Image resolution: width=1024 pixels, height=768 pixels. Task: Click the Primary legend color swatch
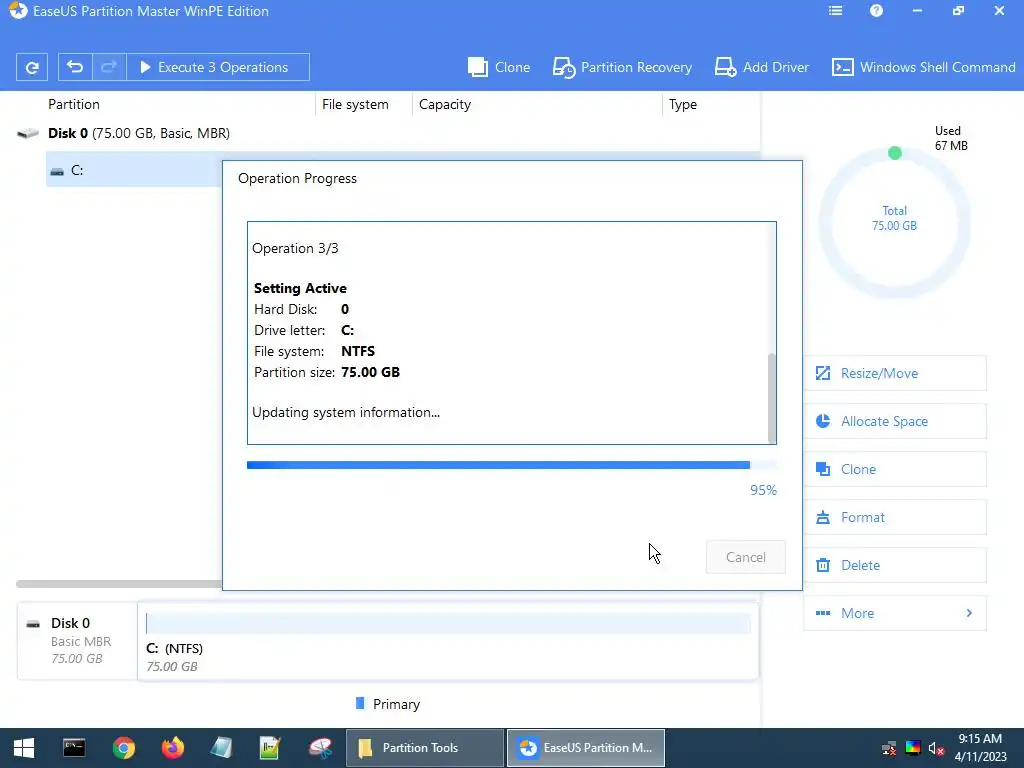click(360, 703)
